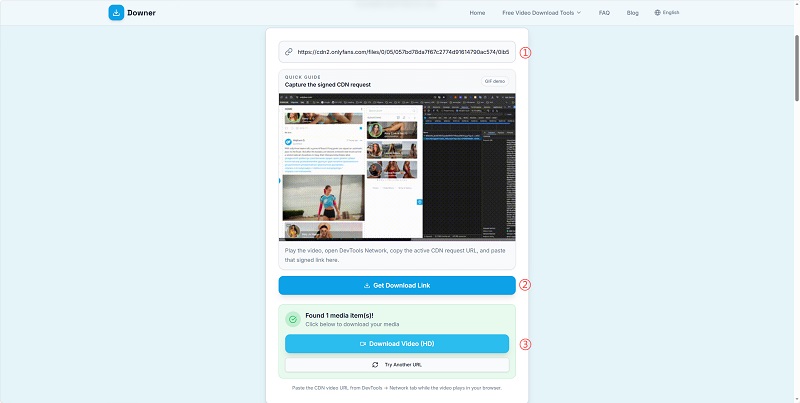Click the green success checkmark icon
This screenshot has width=800, height=403.
point(293,319)
